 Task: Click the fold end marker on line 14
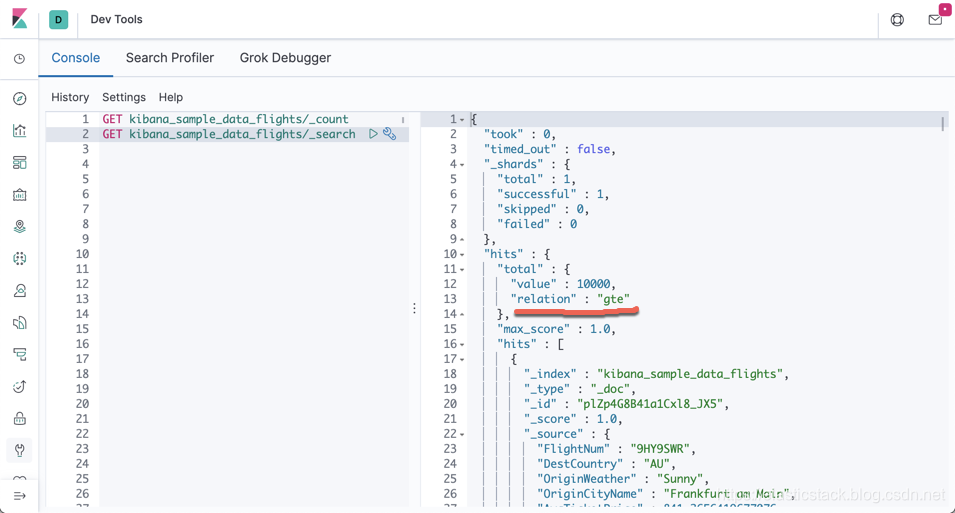(462, 314)
